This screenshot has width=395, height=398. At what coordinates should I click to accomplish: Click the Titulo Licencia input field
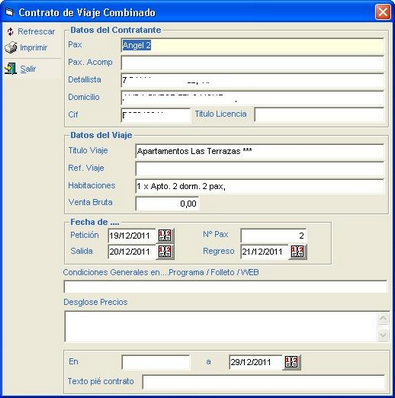tap(319, 115)
